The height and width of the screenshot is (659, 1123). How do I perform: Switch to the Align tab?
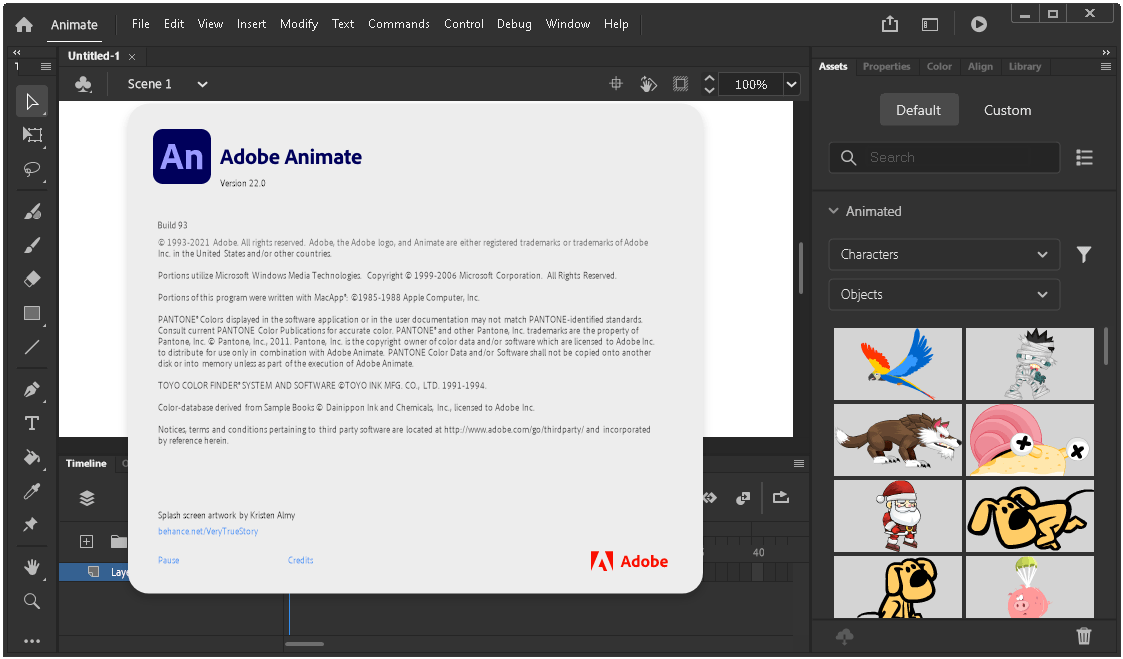[980, 67]
